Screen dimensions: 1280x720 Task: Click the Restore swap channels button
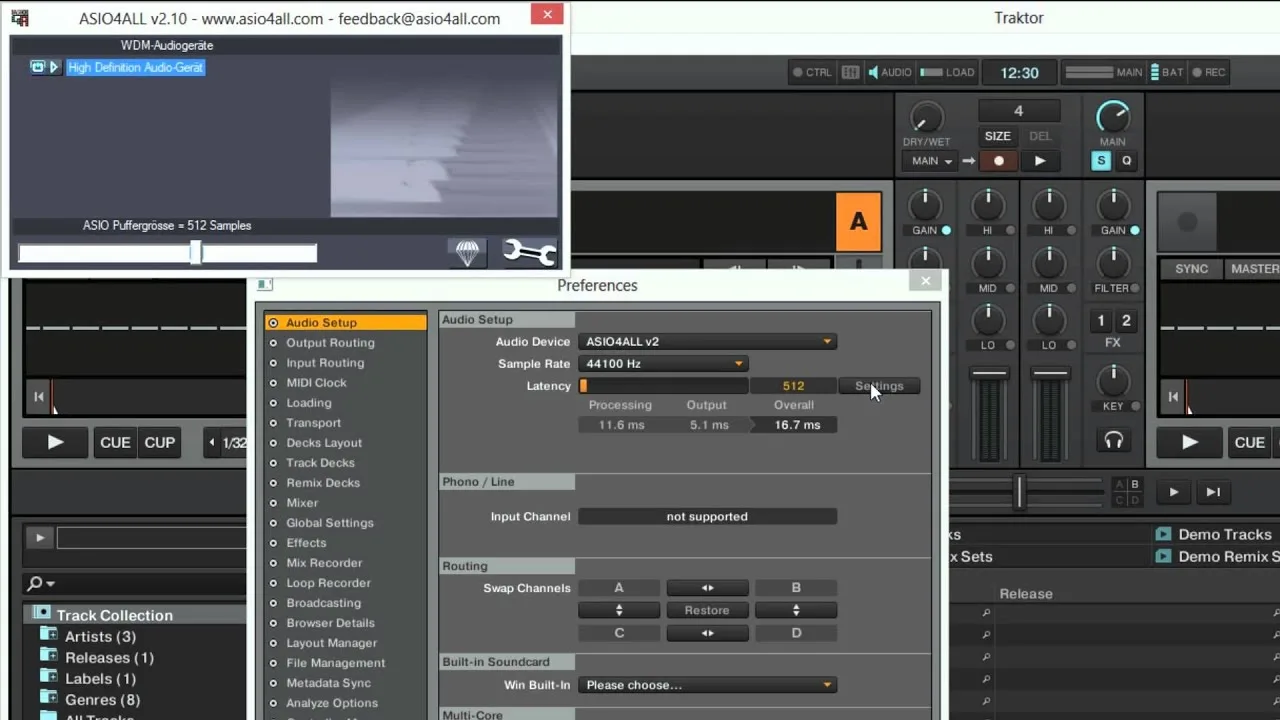(x=707, y=610)
